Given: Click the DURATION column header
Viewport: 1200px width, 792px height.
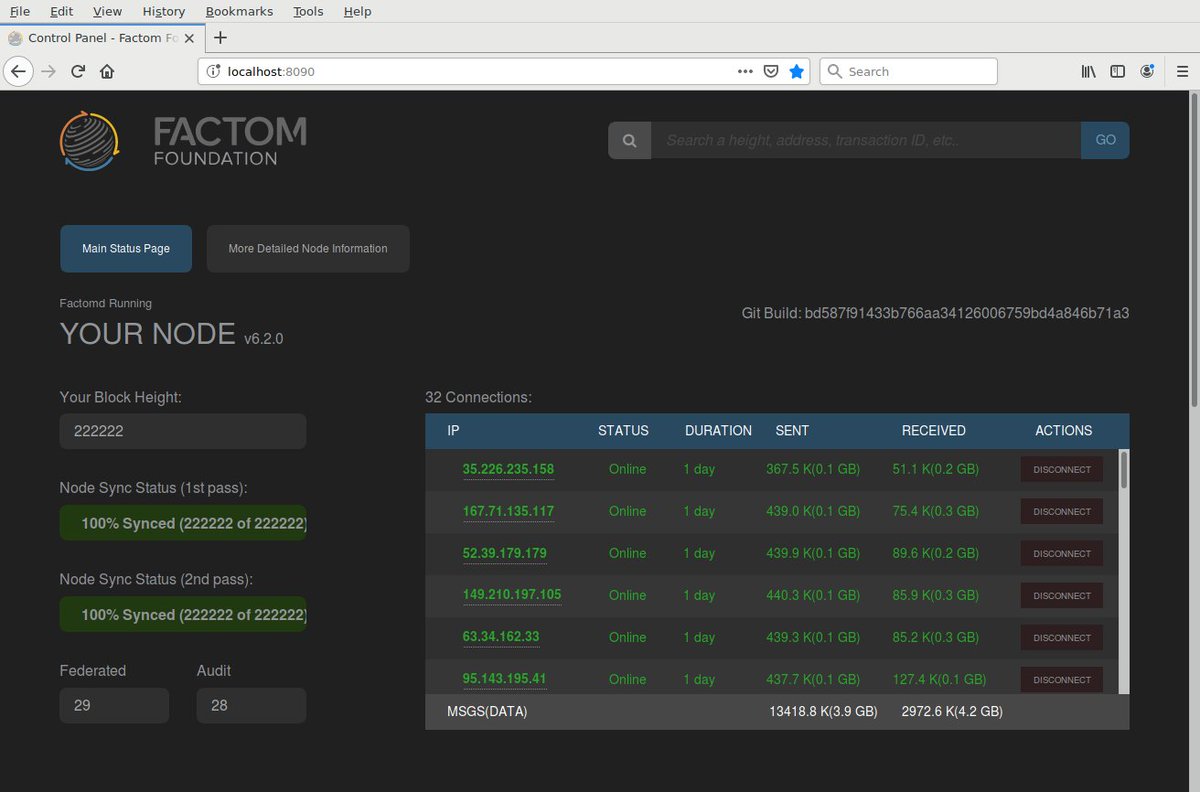Looking at the screenshot, I should (718, 431).
